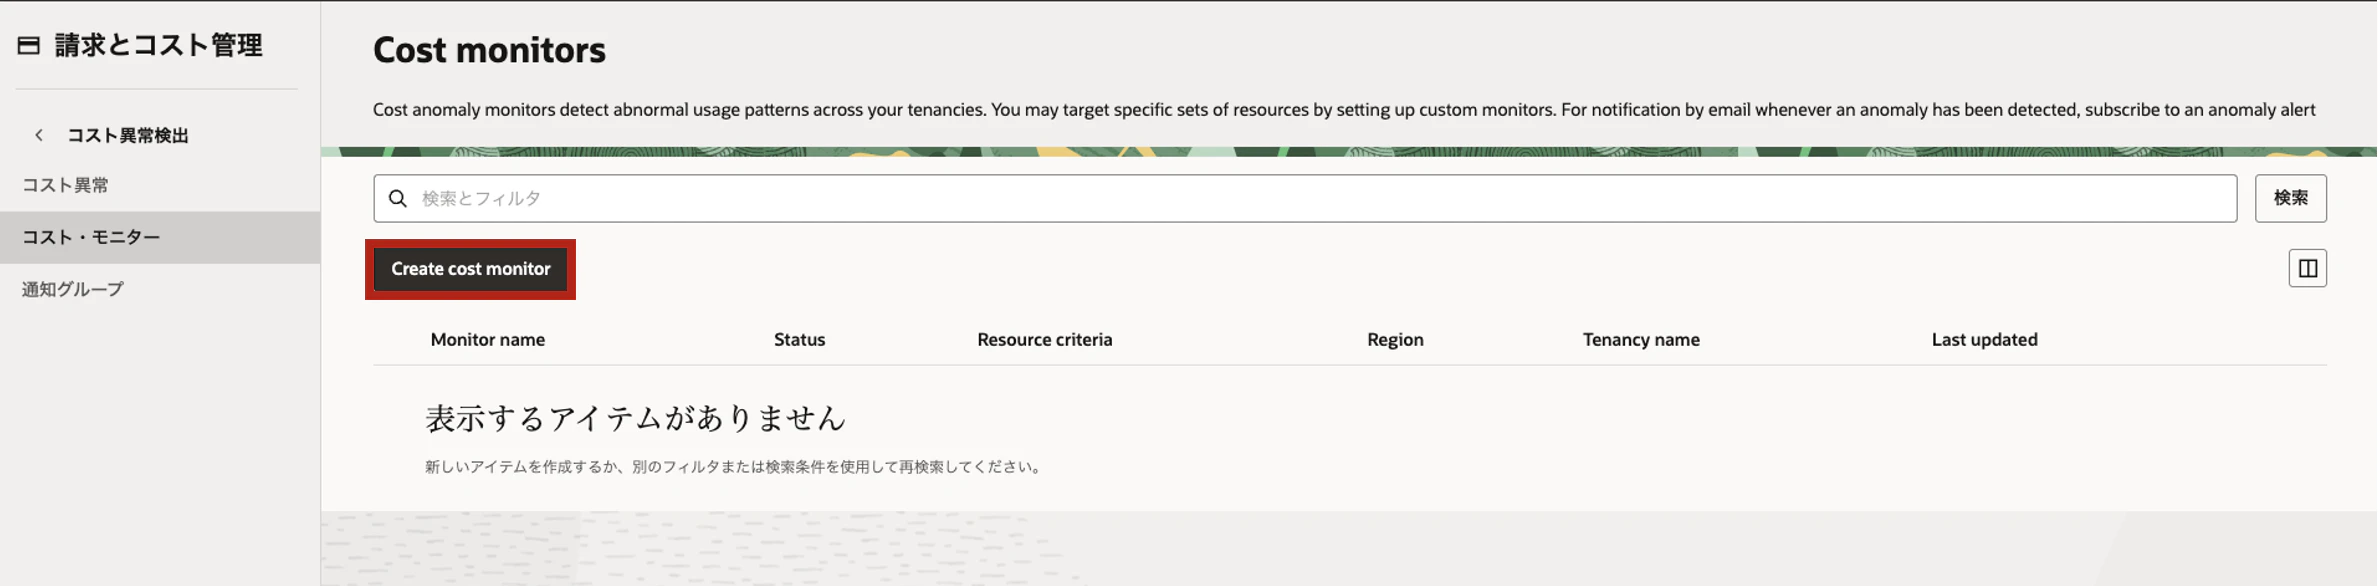Select コスト・モニター in the sidebar
This screenshot has height=586, width=2378.
(x=160, y=237)
